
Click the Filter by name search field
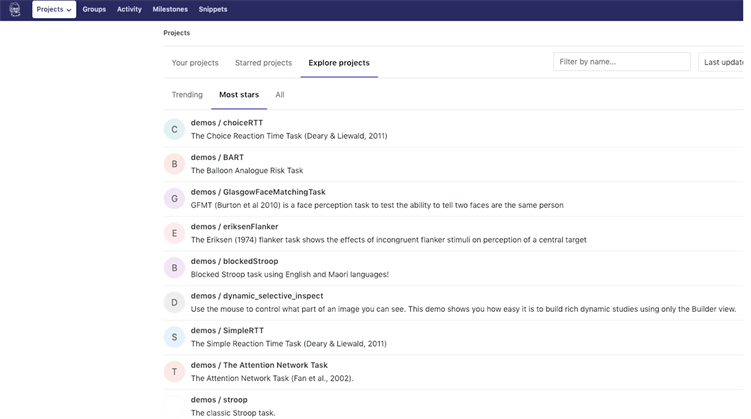[621, 62]
